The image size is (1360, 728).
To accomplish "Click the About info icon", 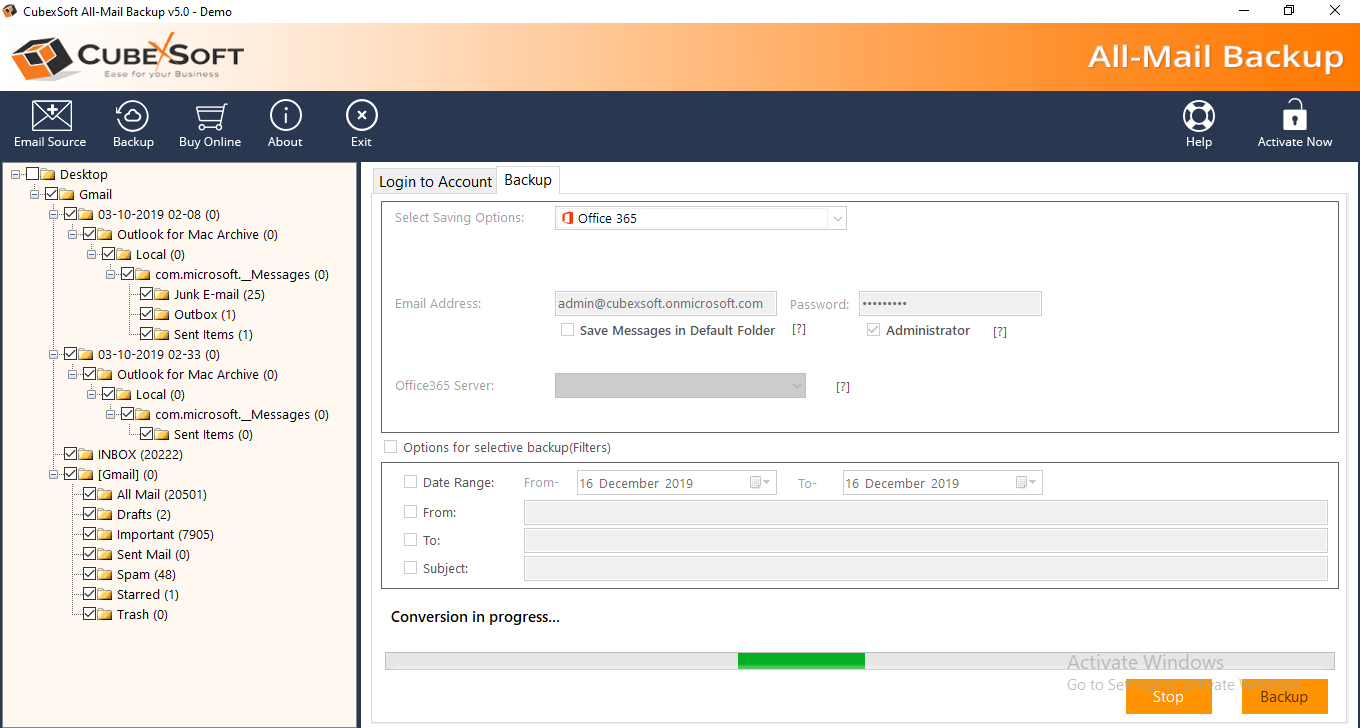I will (285, 117).
